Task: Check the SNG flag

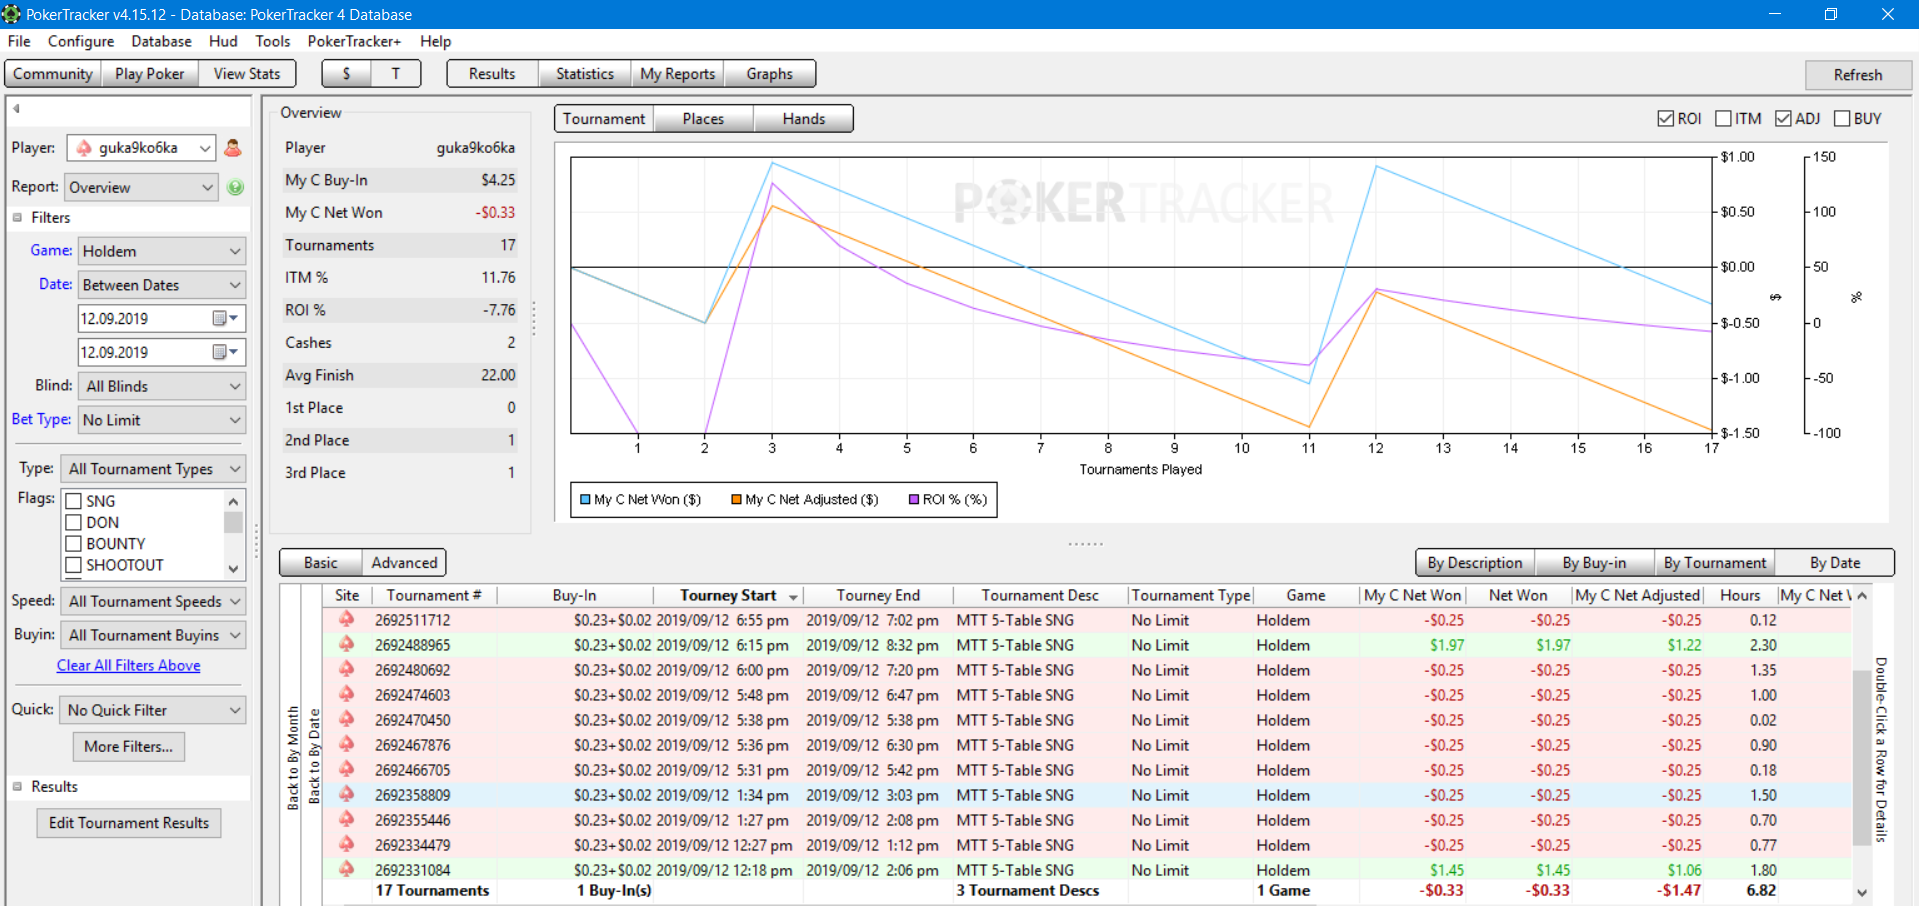Action: click(x=73, y=501)
